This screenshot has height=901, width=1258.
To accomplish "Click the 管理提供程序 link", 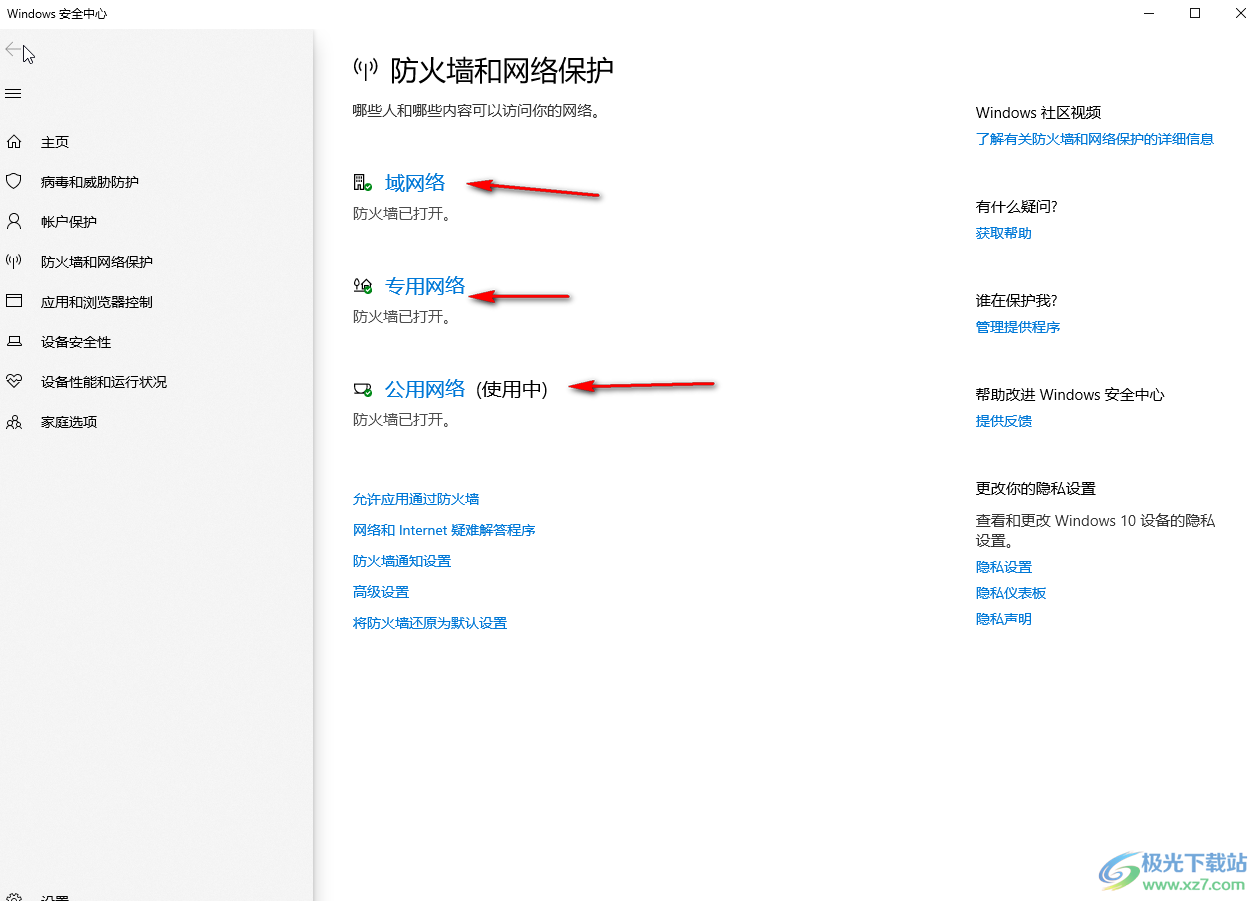I will [x=1018, y=327].
